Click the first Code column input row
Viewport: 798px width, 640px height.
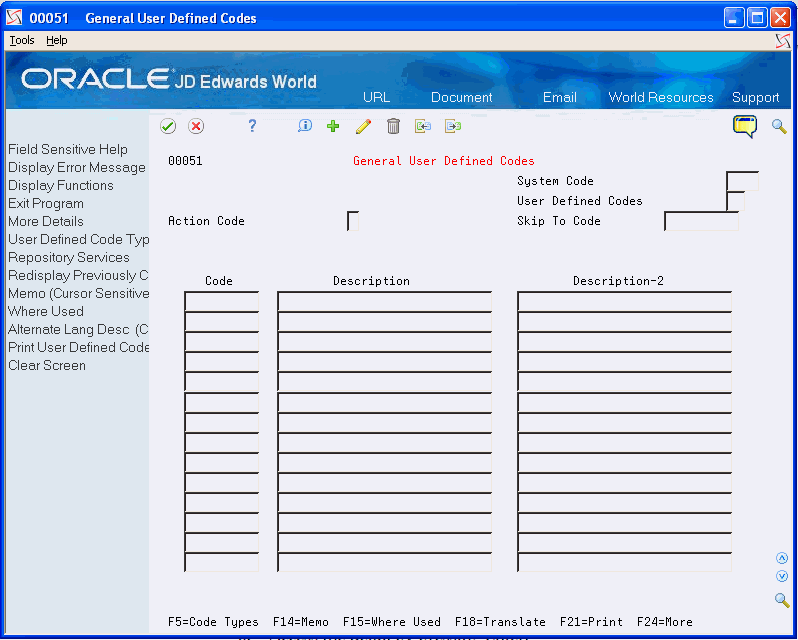221,302
